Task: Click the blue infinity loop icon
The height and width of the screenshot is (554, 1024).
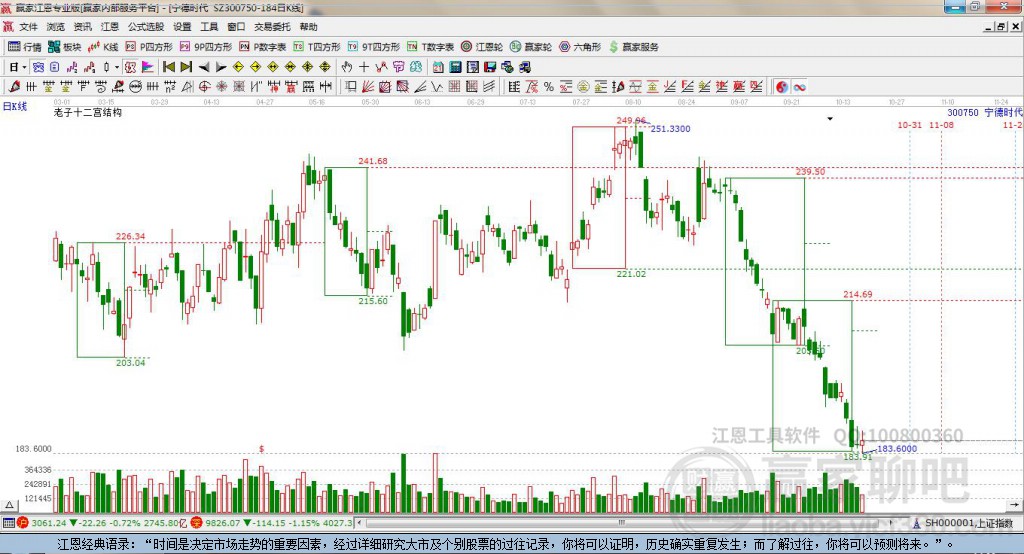Action: [799, 87]
